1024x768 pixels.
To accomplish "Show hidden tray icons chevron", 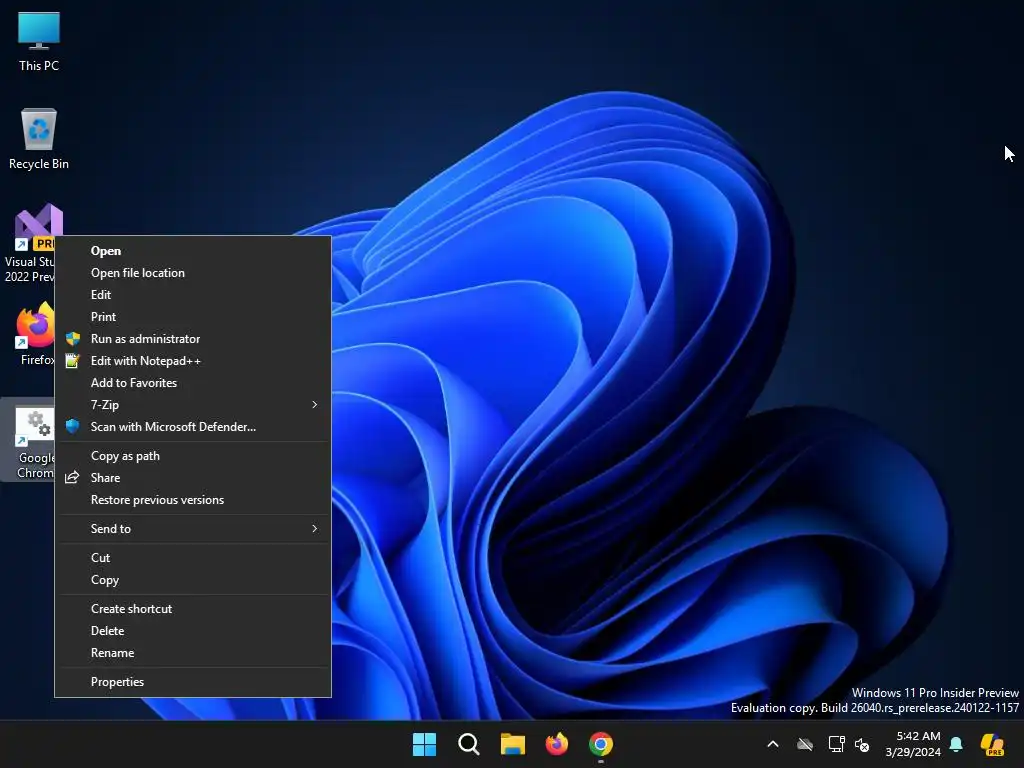I will (773, 744).
